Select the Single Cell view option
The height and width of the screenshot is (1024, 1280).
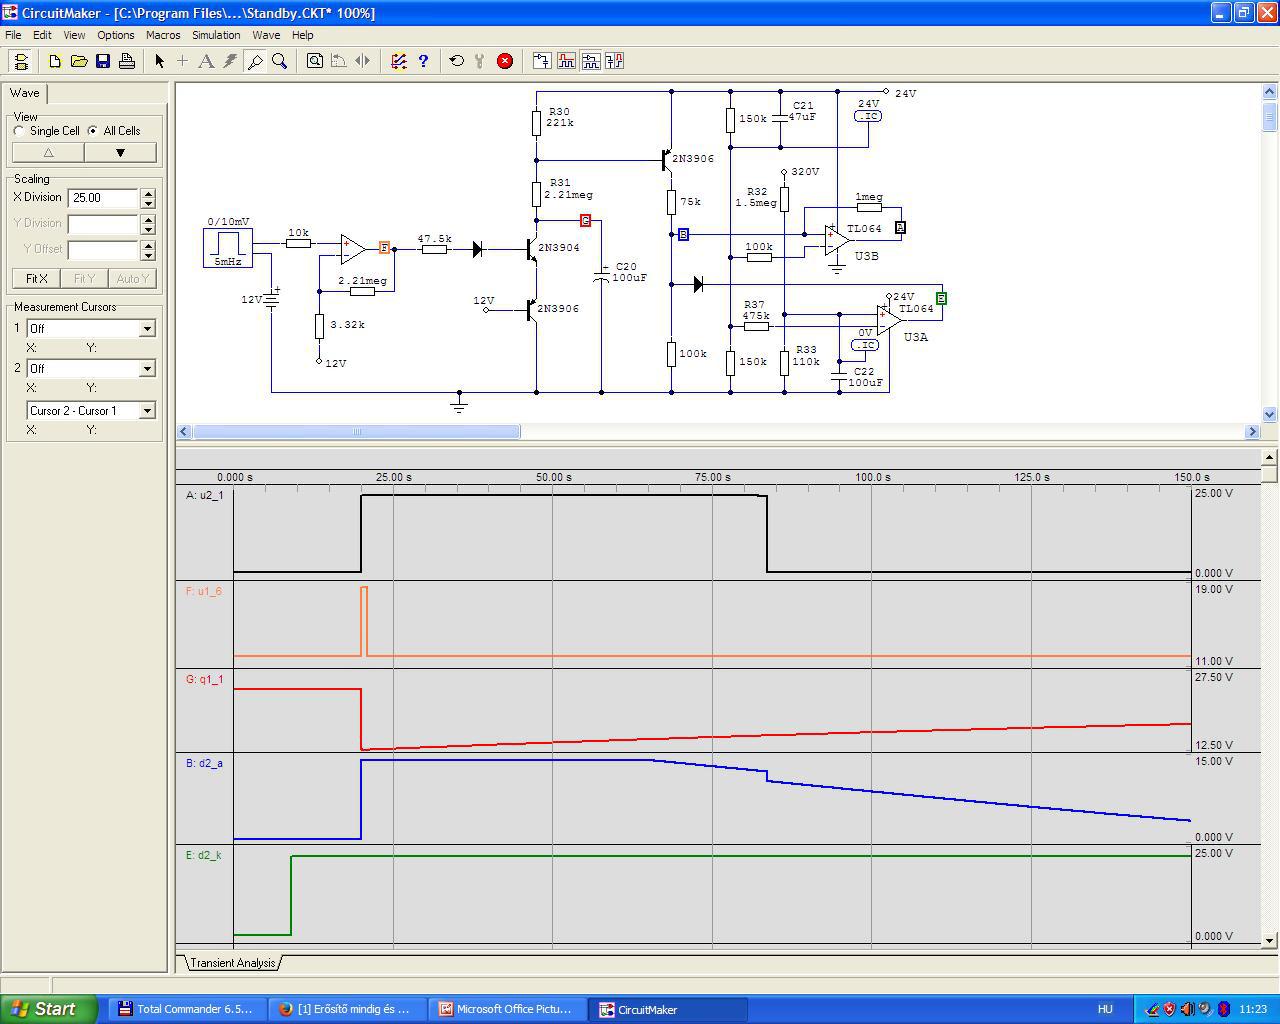click(20, 131)
